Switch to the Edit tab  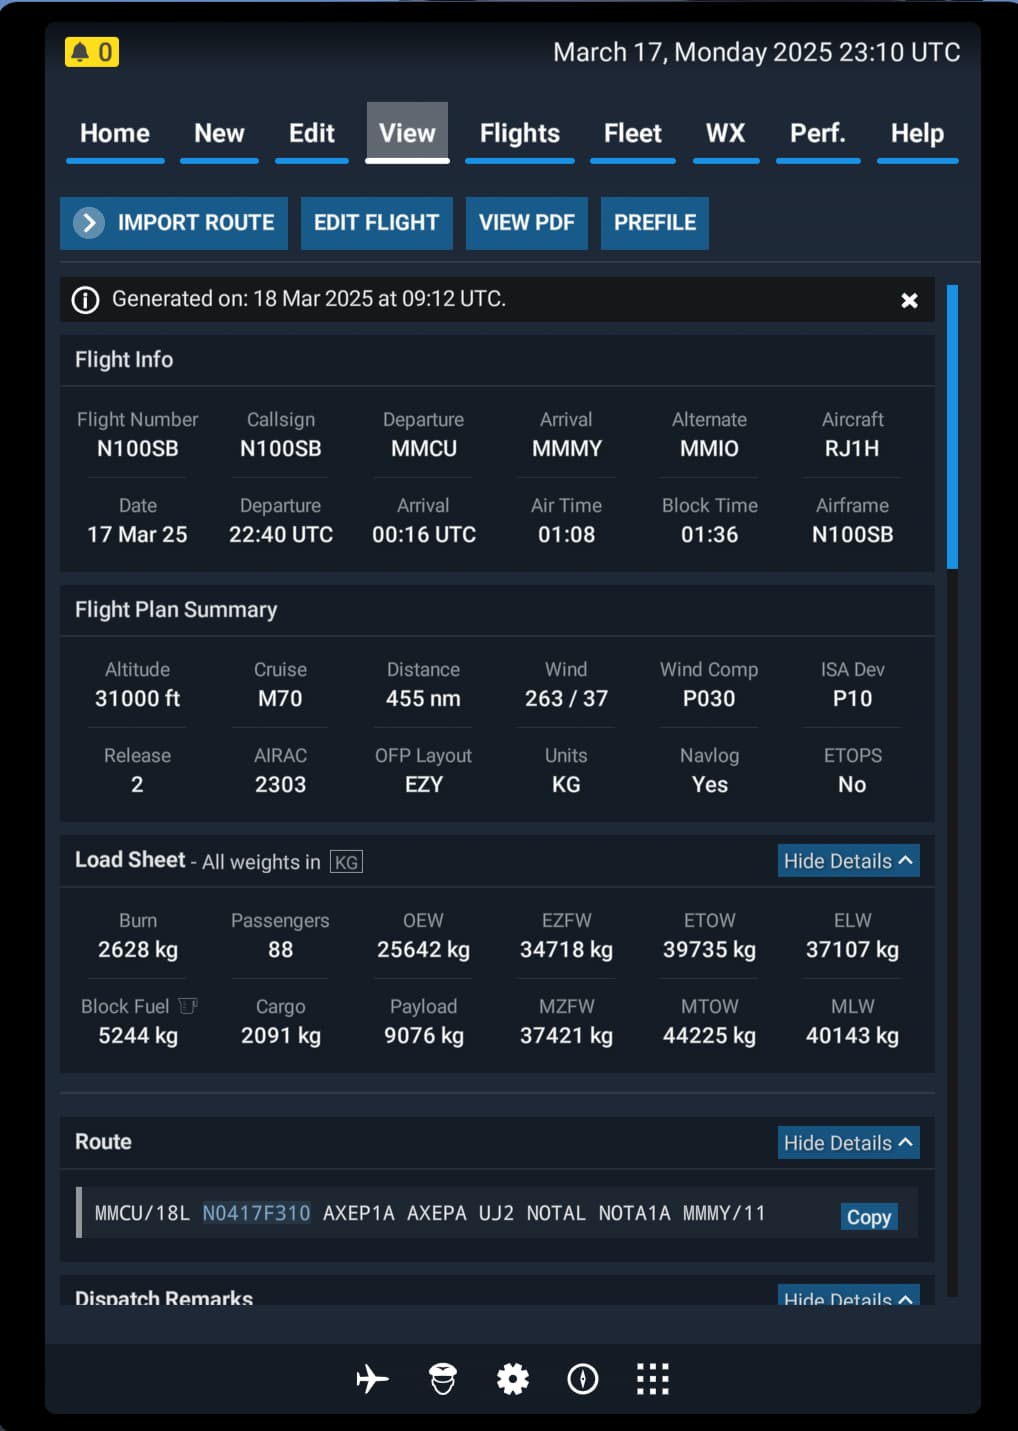(x=312, y=134)
